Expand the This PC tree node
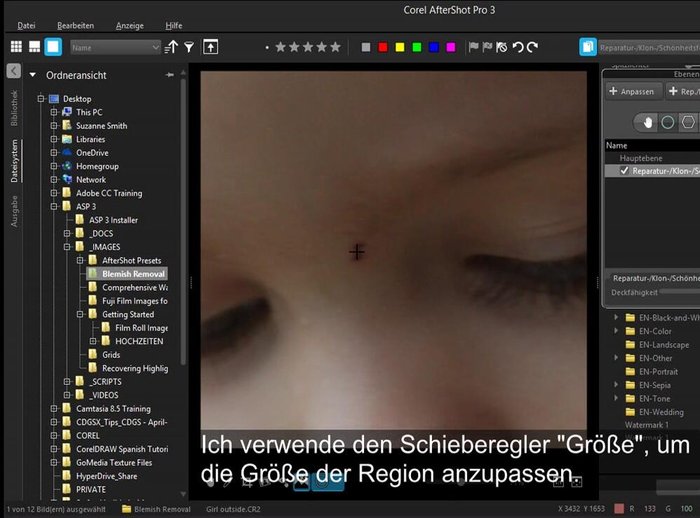This screenshot has height=518, width=700. (x=54, y=112)
